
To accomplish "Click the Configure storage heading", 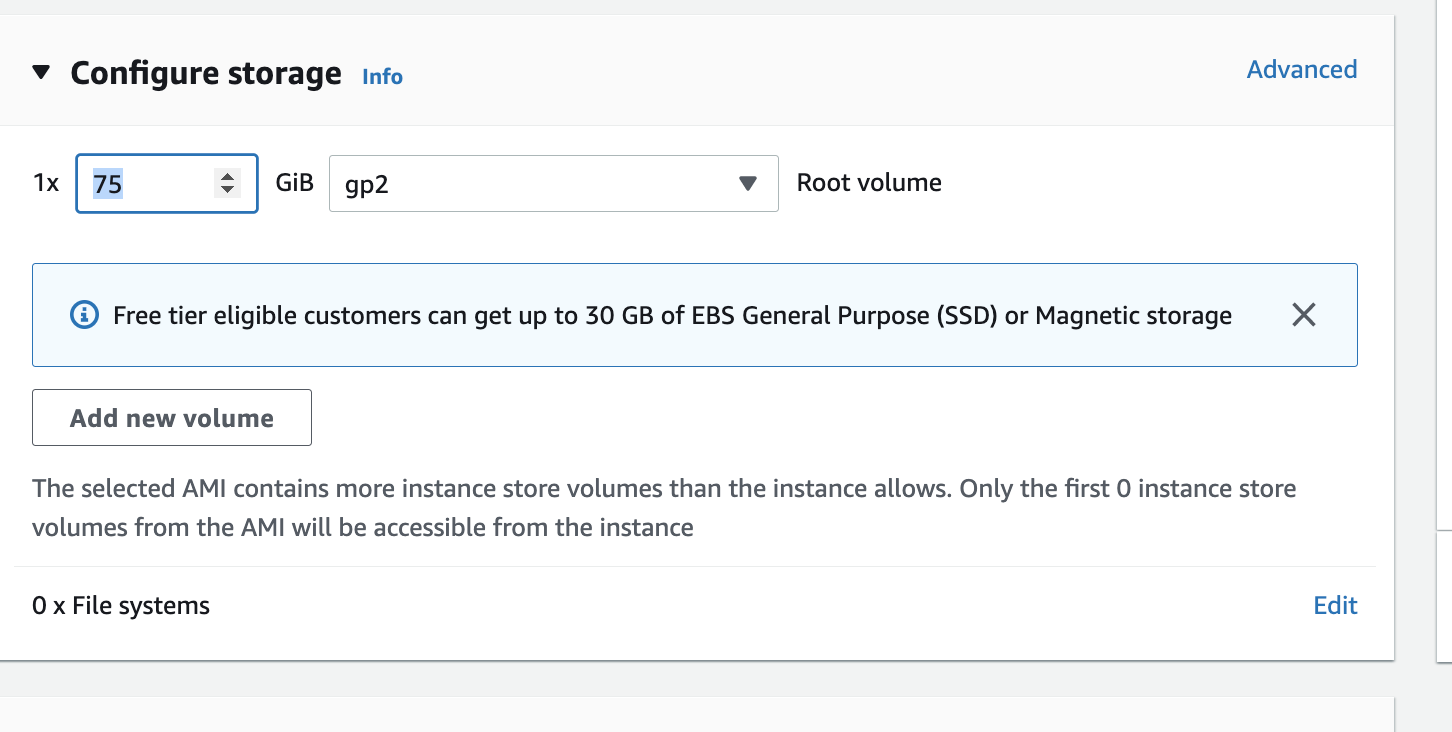I will [x=206, y=73].
